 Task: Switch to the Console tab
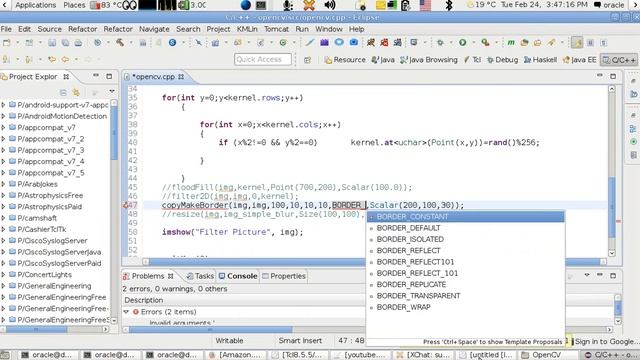tap(238, 276)
